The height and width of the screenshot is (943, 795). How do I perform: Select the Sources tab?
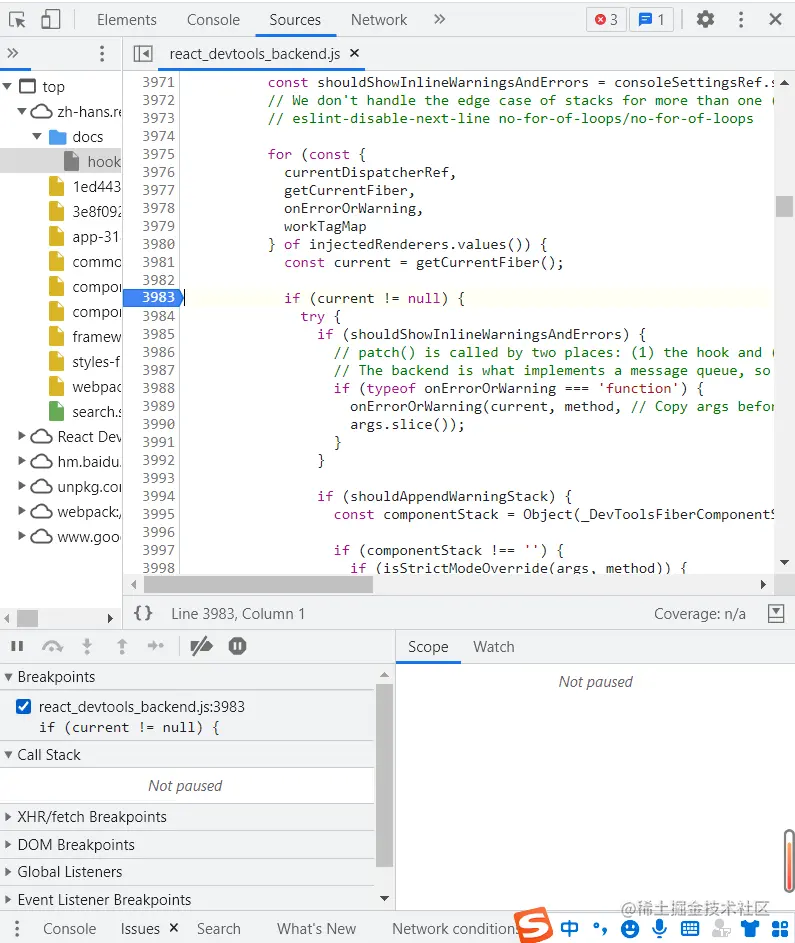point(295,20)
